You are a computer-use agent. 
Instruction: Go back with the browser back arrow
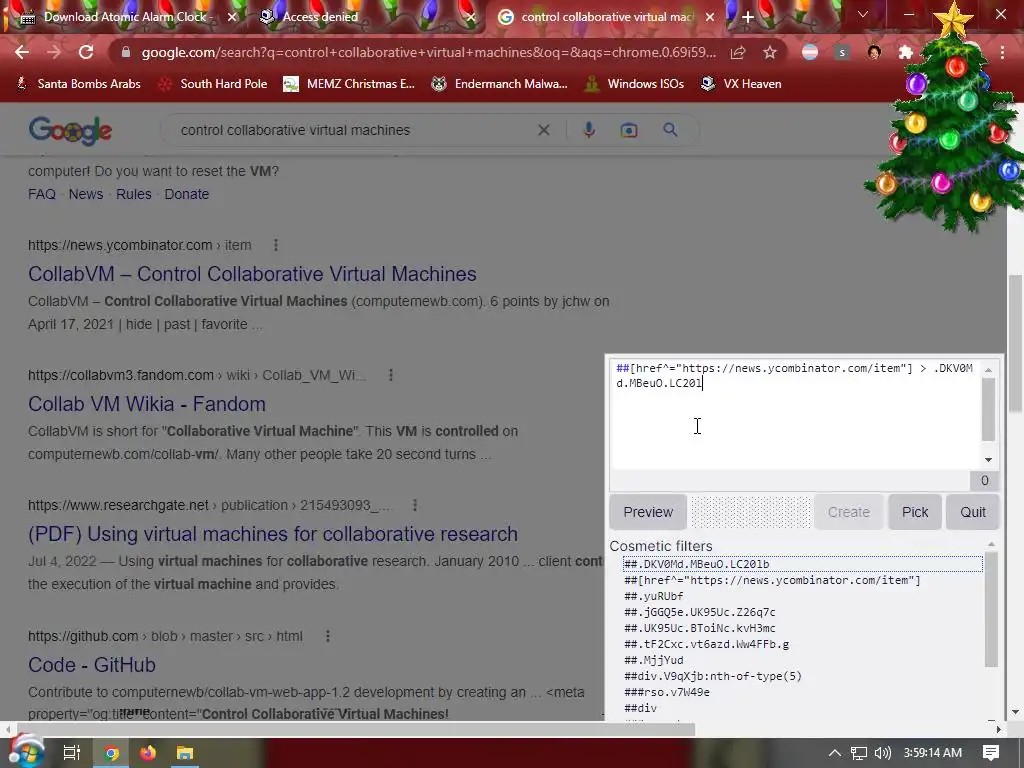pos(22,53)
